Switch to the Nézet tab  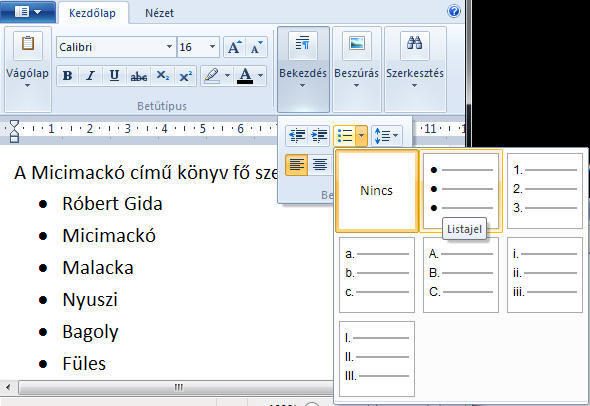pyautogui.click(x=160, y=13)
